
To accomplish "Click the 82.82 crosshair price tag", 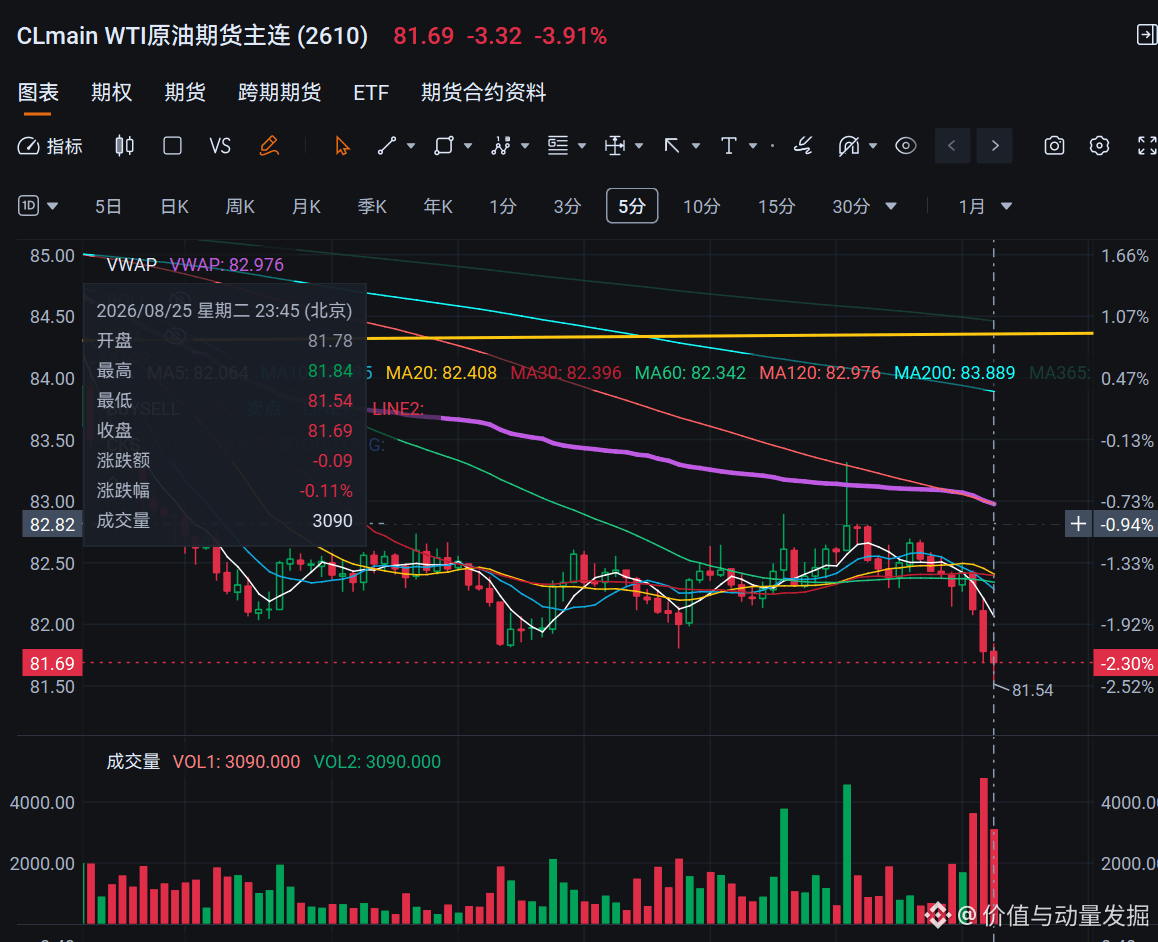I will (x=52, y=524).
